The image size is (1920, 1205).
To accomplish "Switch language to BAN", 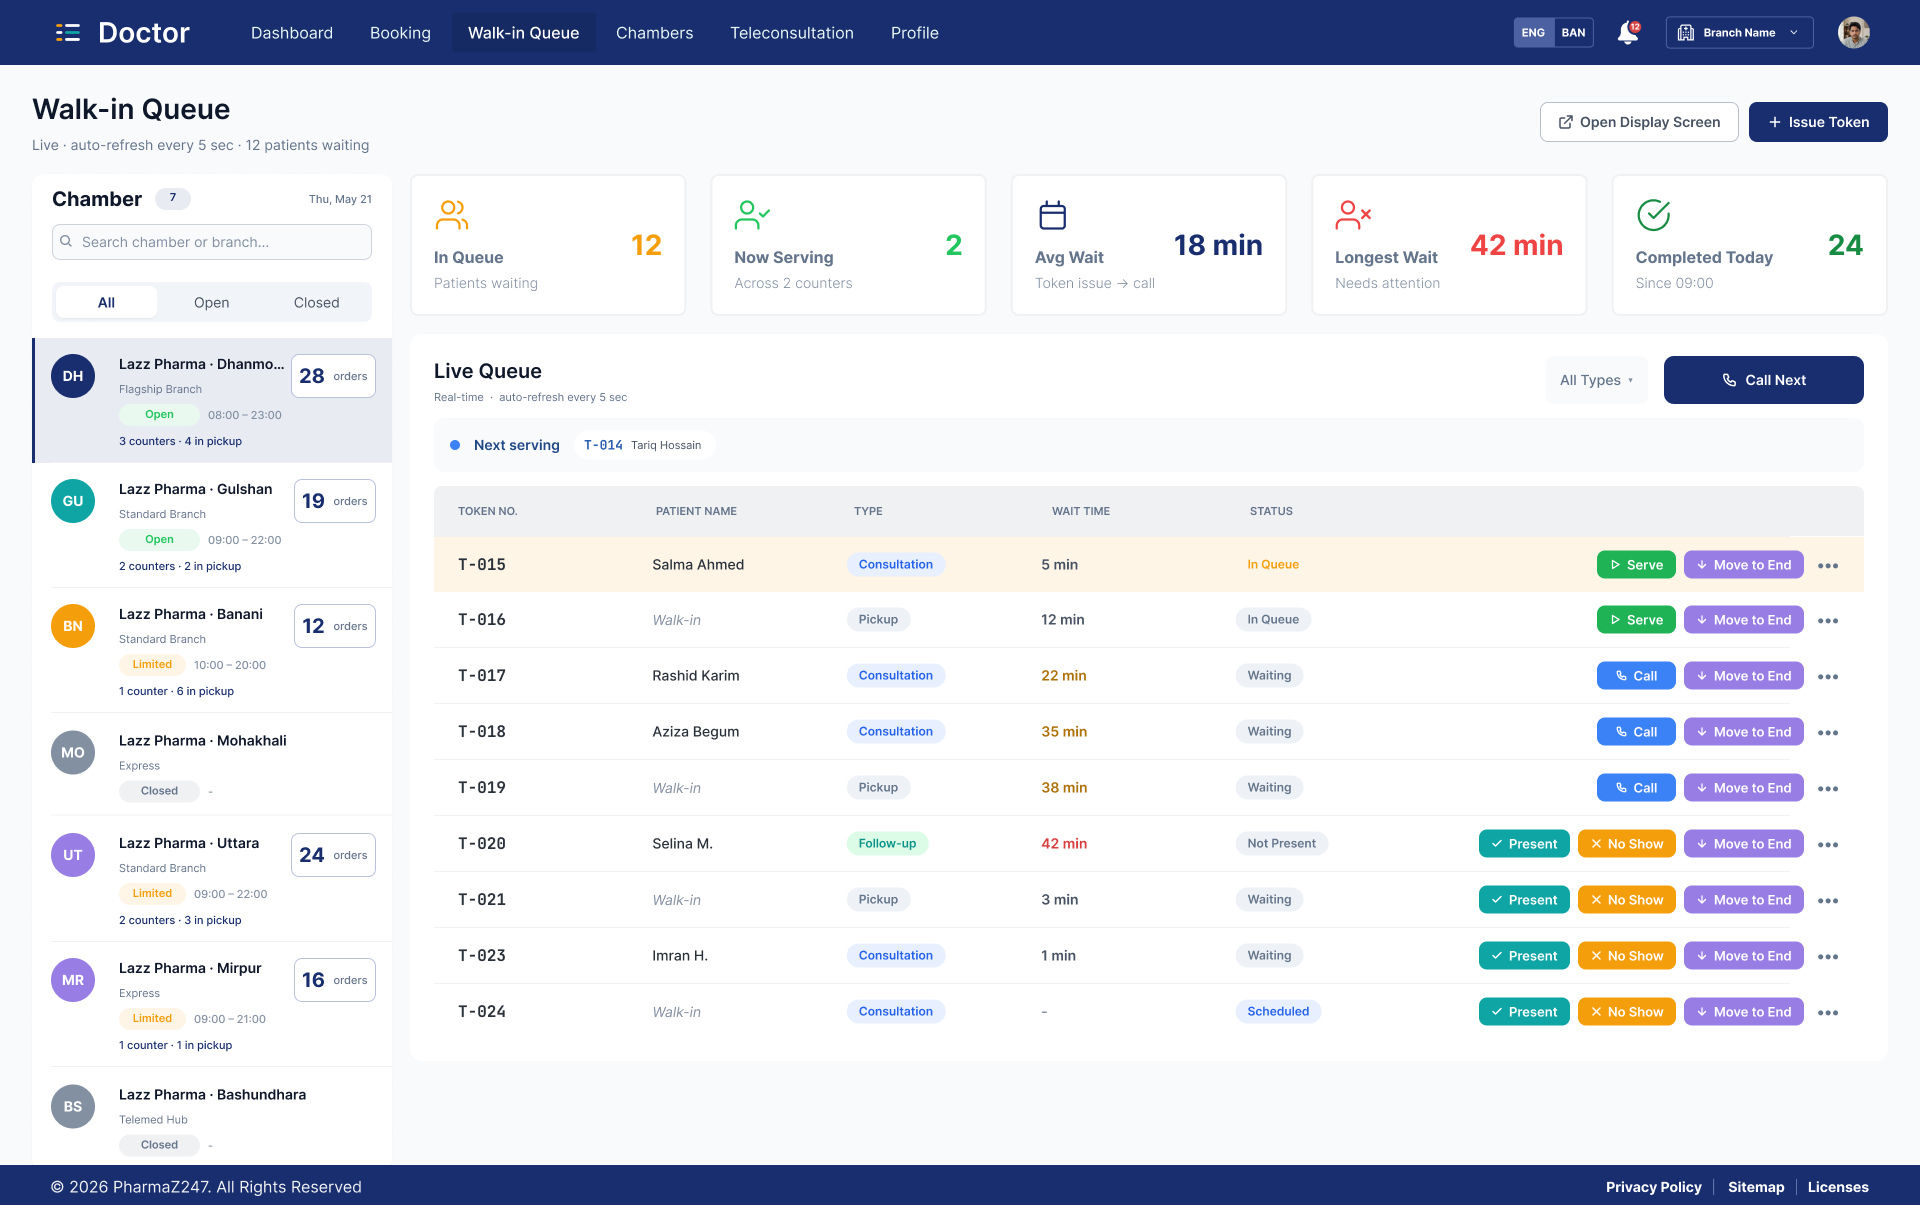I will coord(1573,33).
